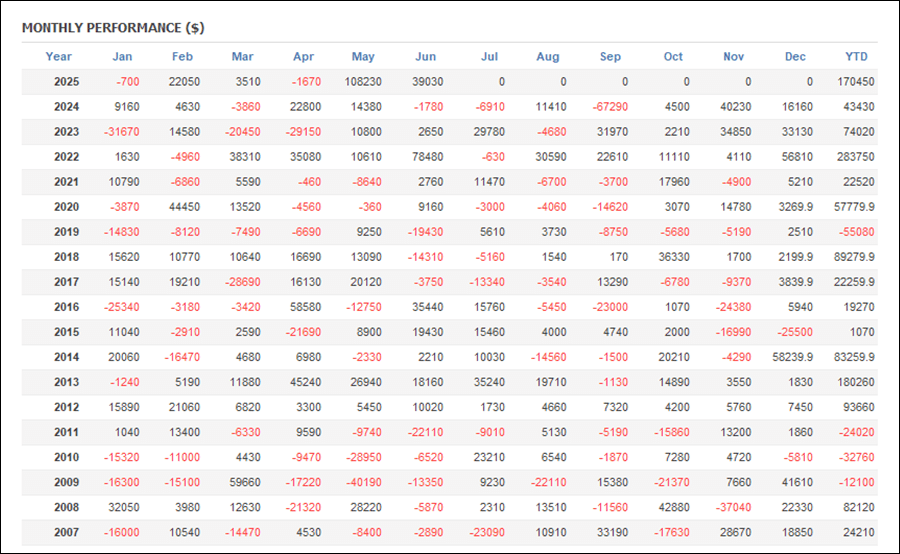The image size is (900, 554).
Task: Select the 2019 year row label
Action: click(67, 232)
